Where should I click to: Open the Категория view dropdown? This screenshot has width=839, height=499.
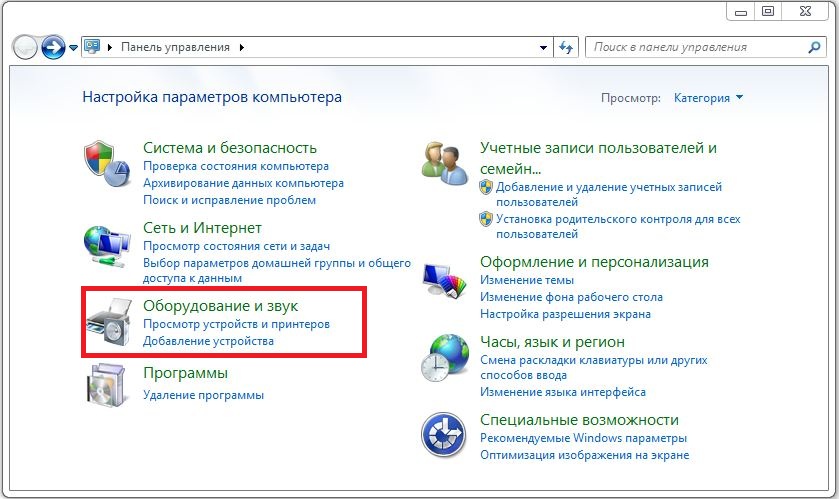click(708, 98)
